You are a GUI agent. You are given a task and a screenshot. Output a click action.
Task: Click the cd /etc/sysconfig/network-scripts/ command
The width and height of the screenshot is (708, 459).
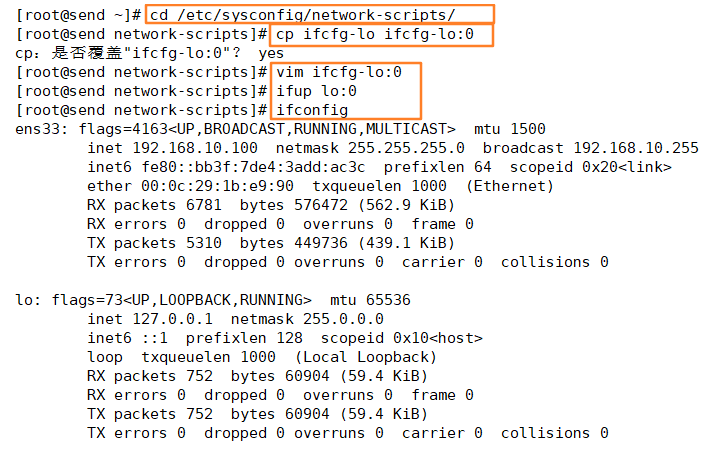[x=302, y=15]
